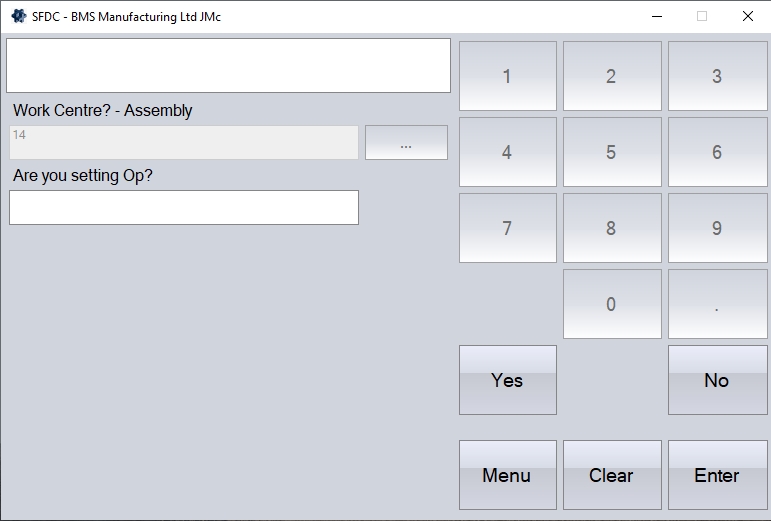
Task: Open Work Centre browse ellipsis button
Action: coord(406,143)
